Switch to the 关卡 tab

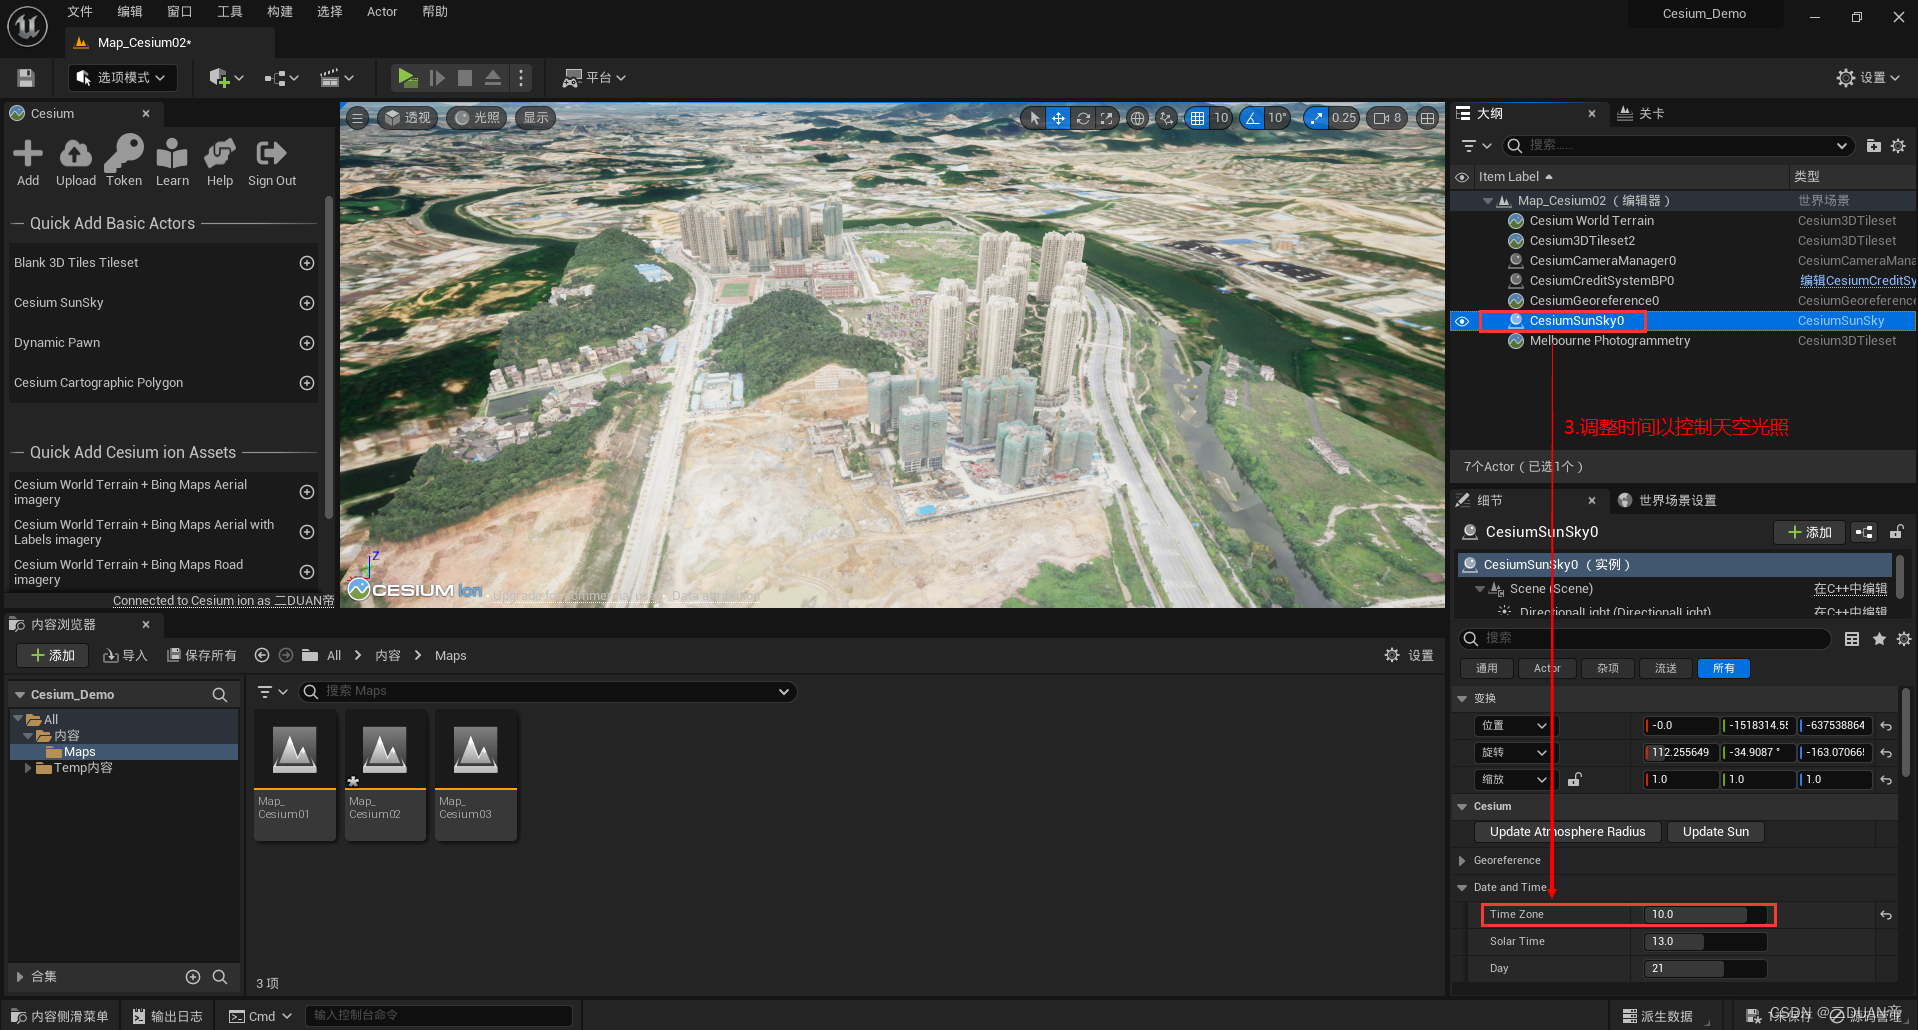click(1641, 114)
